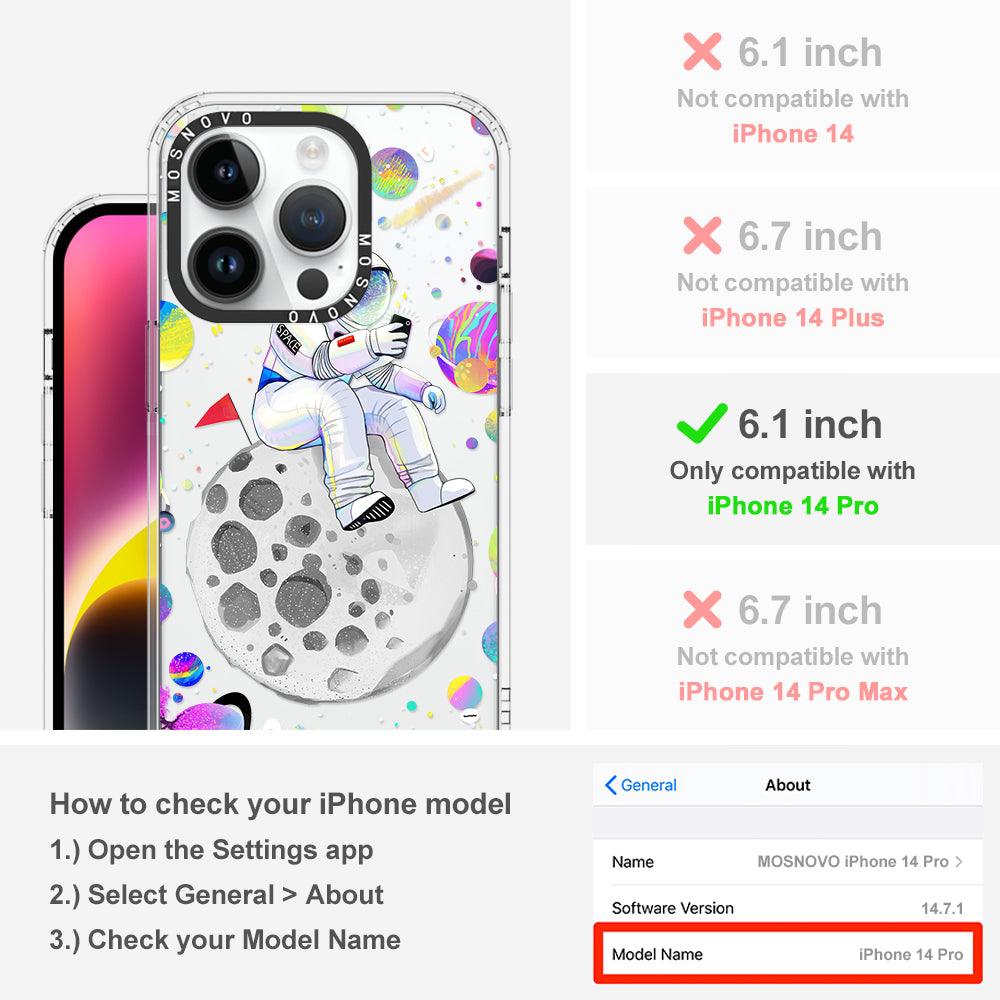The image size is (1000, 1000).
Task: Click the green checkmark for iPhone 14 Pro
Action: point(702,423)
